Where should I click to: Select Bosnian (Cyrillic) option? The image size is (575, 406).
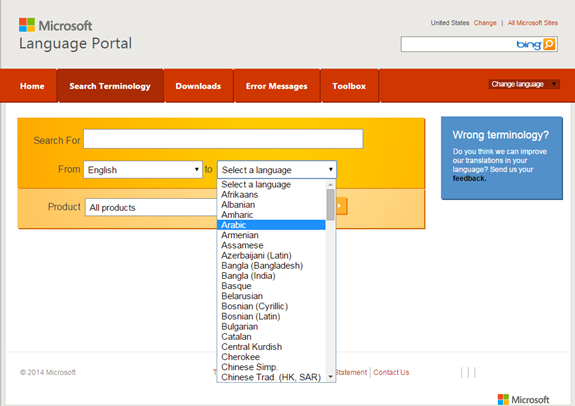pos(271,306)
